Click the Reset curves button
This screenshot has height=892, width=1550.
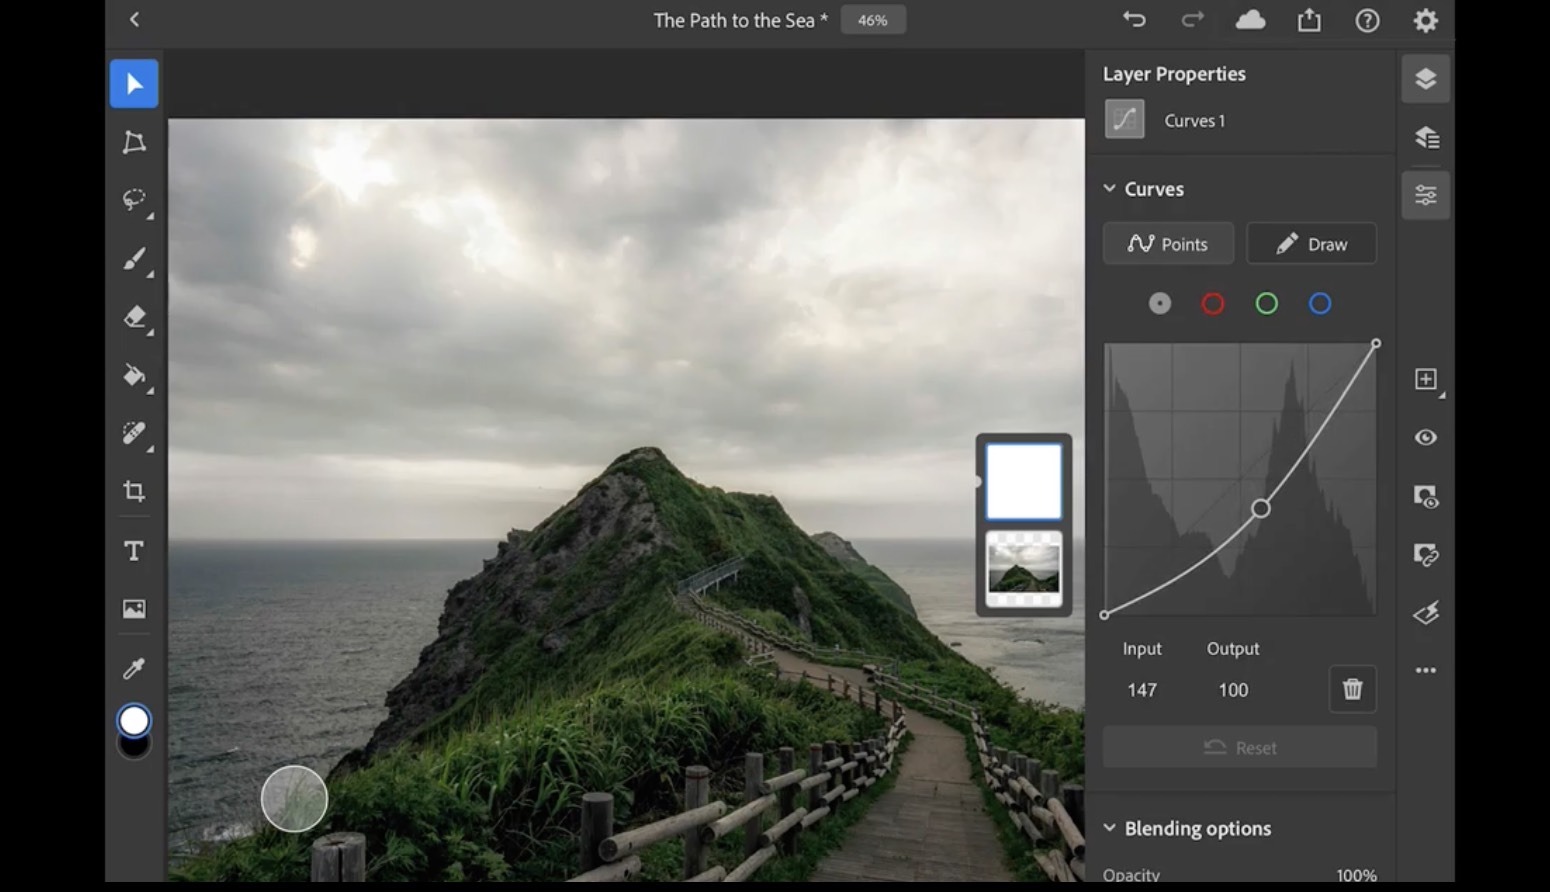pyautogui.click(x=1240, y=747)
